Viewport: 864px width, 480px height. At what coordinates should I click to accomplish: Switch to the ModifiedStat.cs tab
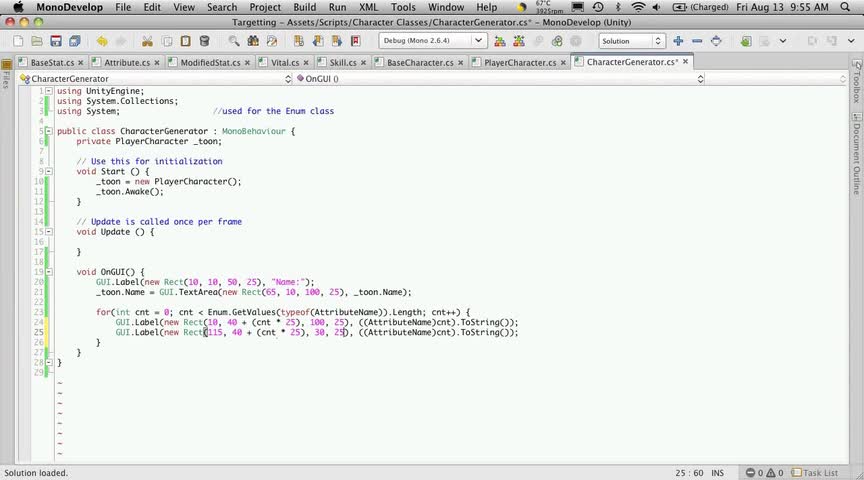[210, 62]
